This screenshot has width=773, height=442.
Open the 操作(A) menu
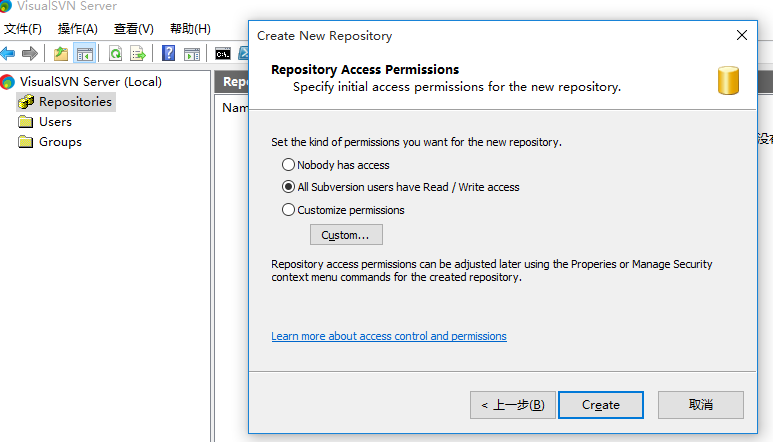[x=78, y=29]
